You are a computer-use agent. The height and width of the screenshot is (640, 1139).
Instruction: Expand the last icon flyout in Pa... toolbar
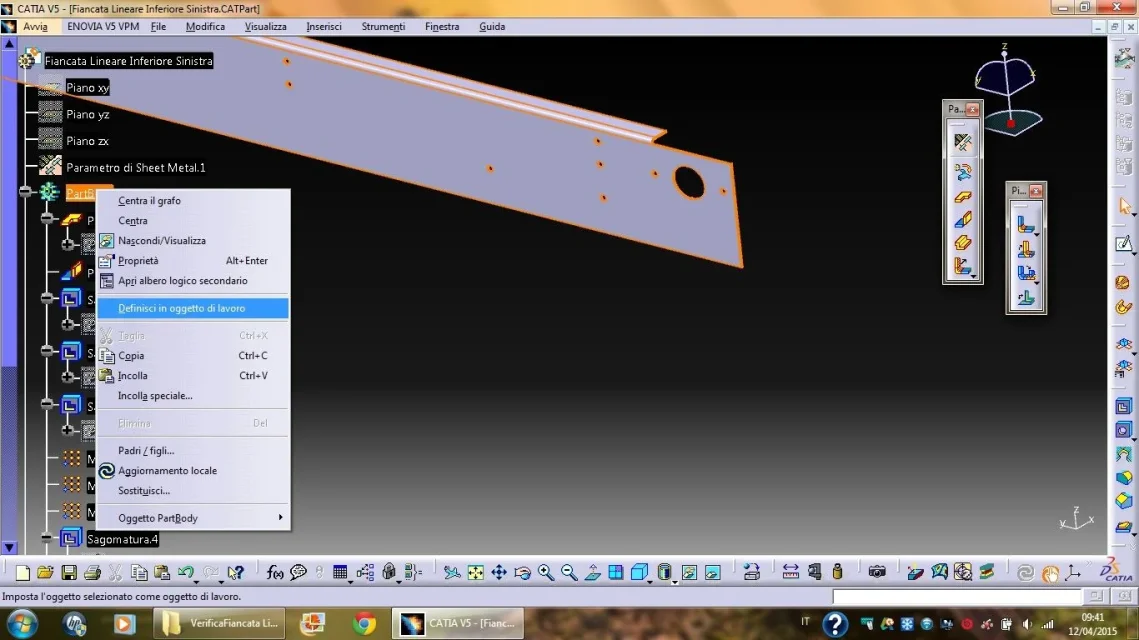(973, 275)
